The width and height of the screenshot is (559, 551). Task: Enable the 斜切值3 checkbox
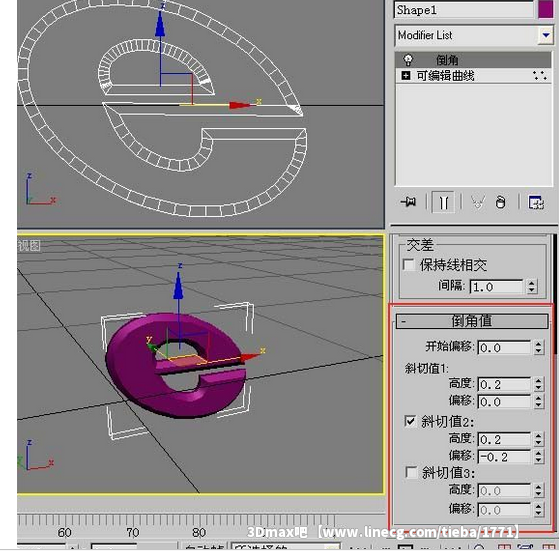(x=411, y=472)
